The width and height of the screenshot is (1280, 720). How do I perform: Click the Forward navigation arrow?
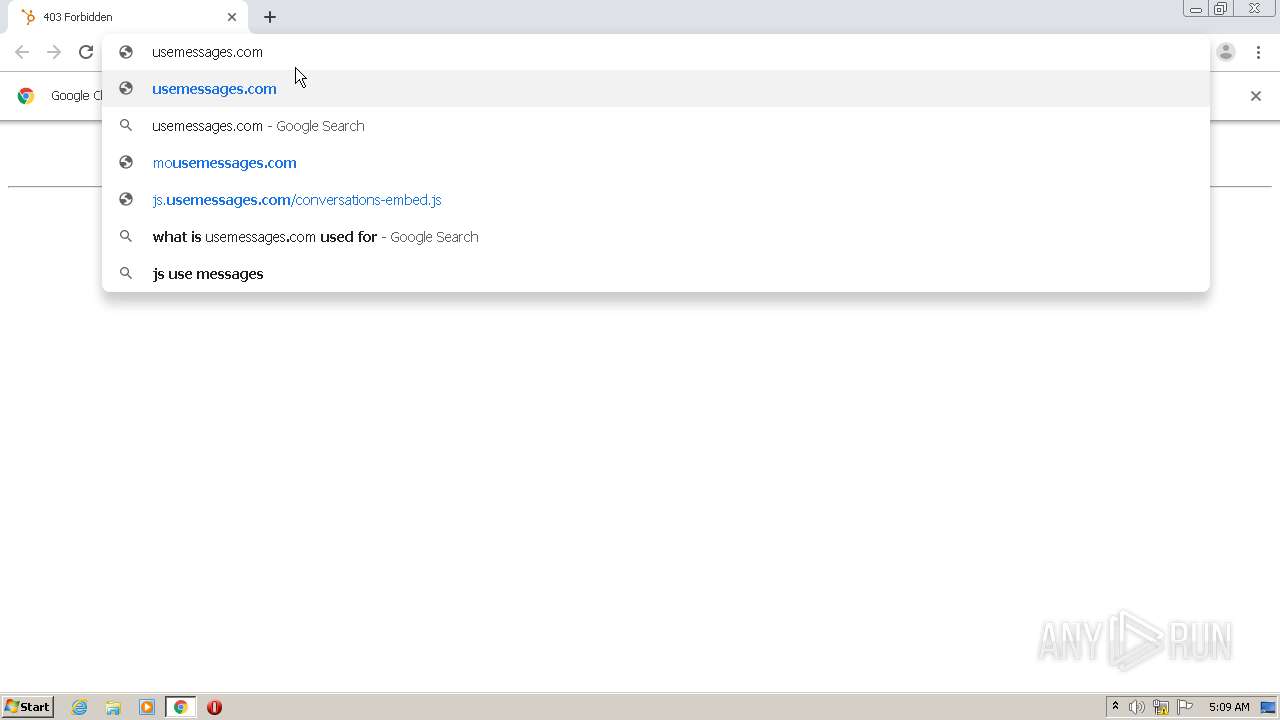54,52
